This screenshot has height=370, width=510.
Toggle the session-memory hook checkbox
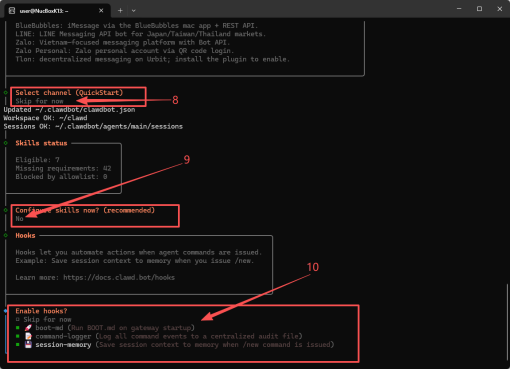(18, 345)
